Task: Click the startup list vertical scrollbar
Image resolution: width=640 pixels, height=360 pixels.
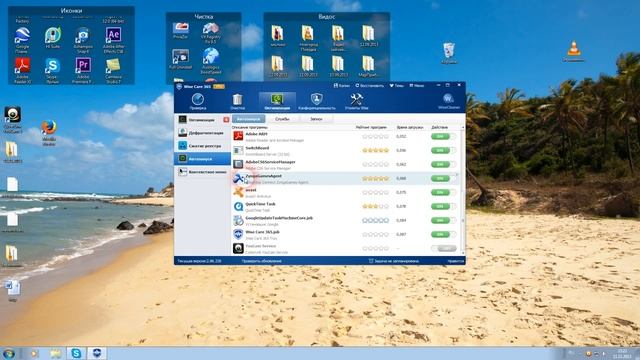Action: coord(462,191)
